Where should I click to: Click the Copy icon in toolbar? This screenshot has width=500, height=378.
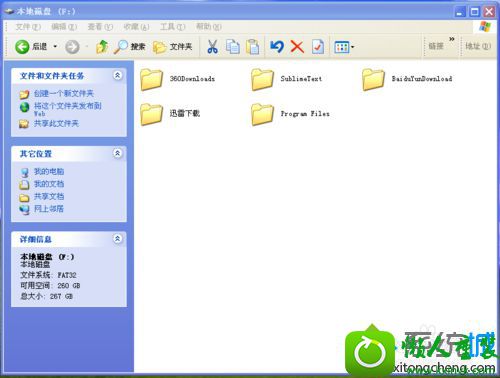[x=233, y=47]
